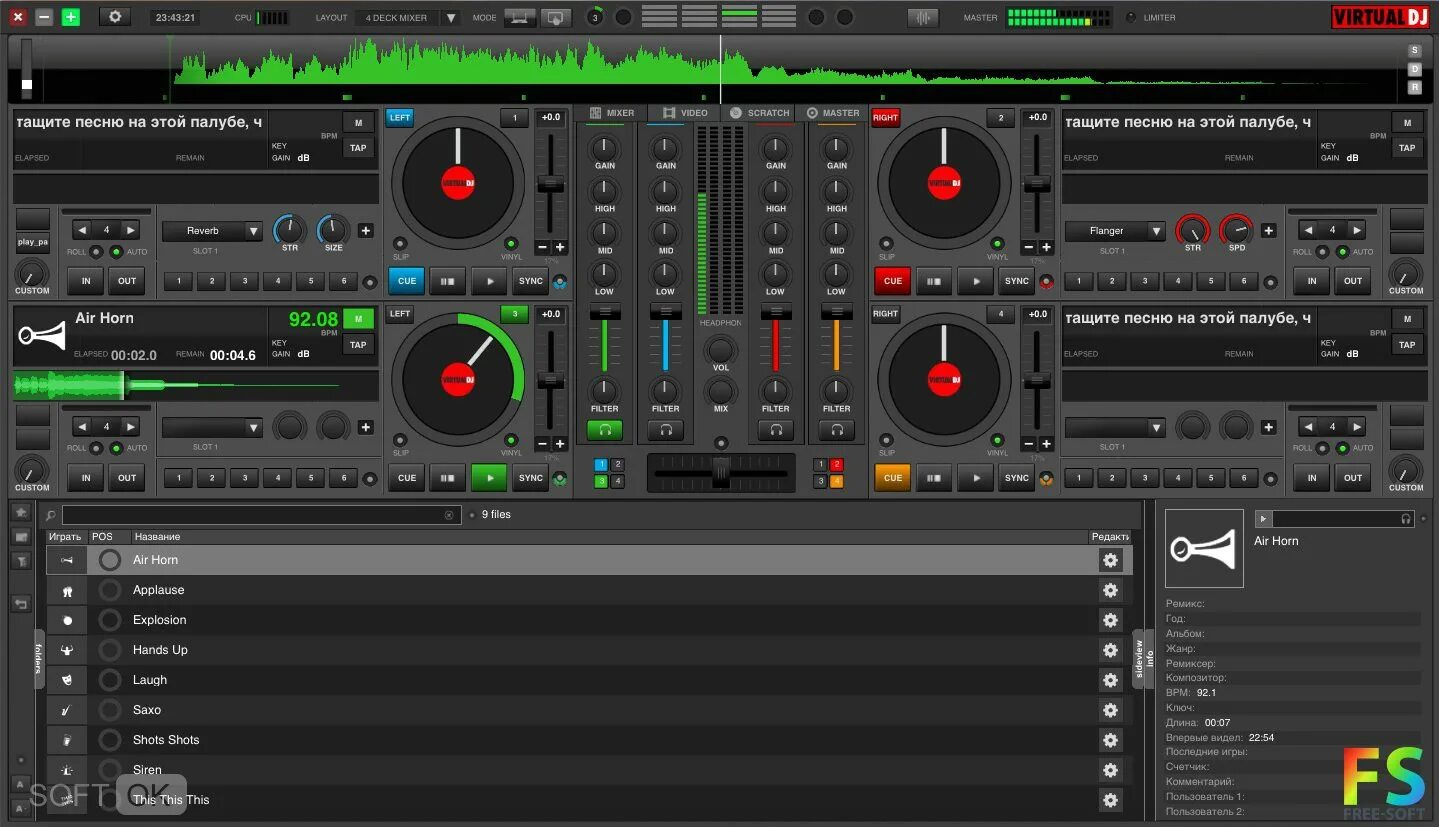The image size is (1439, 827).
Task: Click the waveform icon beside MASTER
Action: coord(923,17)
